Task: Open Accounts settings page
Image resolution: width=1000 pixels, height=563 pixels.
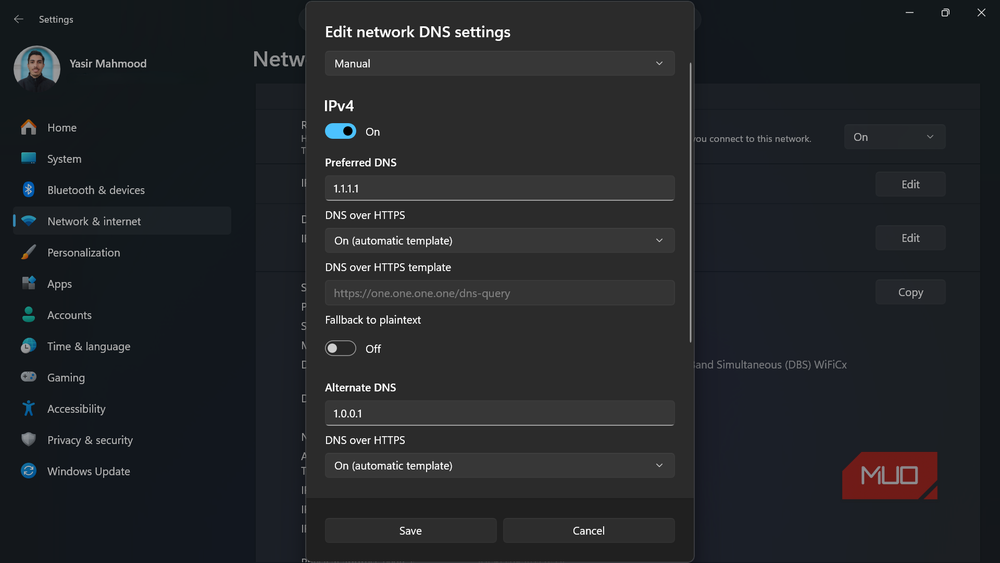Action: click(x=122, y=315)
